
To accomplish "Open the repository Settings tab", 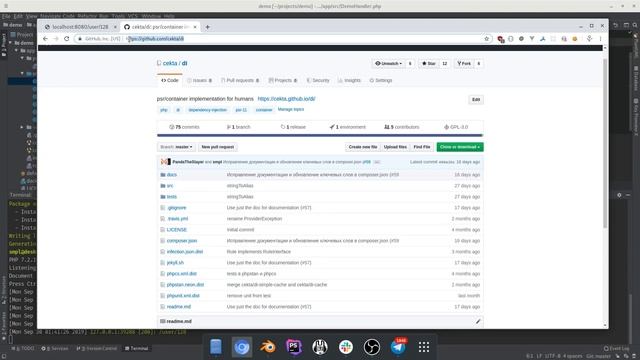I will pos(380,80).
